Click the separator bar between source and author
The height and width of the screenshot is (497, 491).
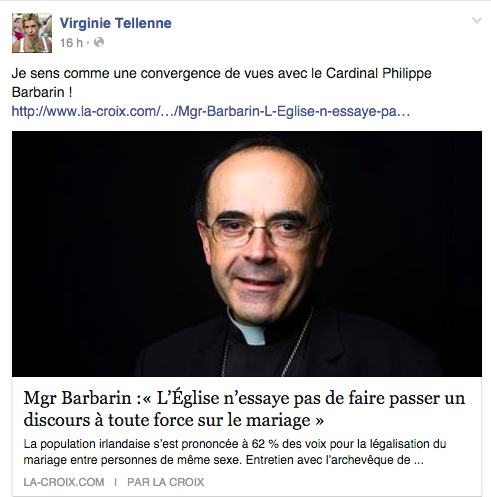pos(115,482)
